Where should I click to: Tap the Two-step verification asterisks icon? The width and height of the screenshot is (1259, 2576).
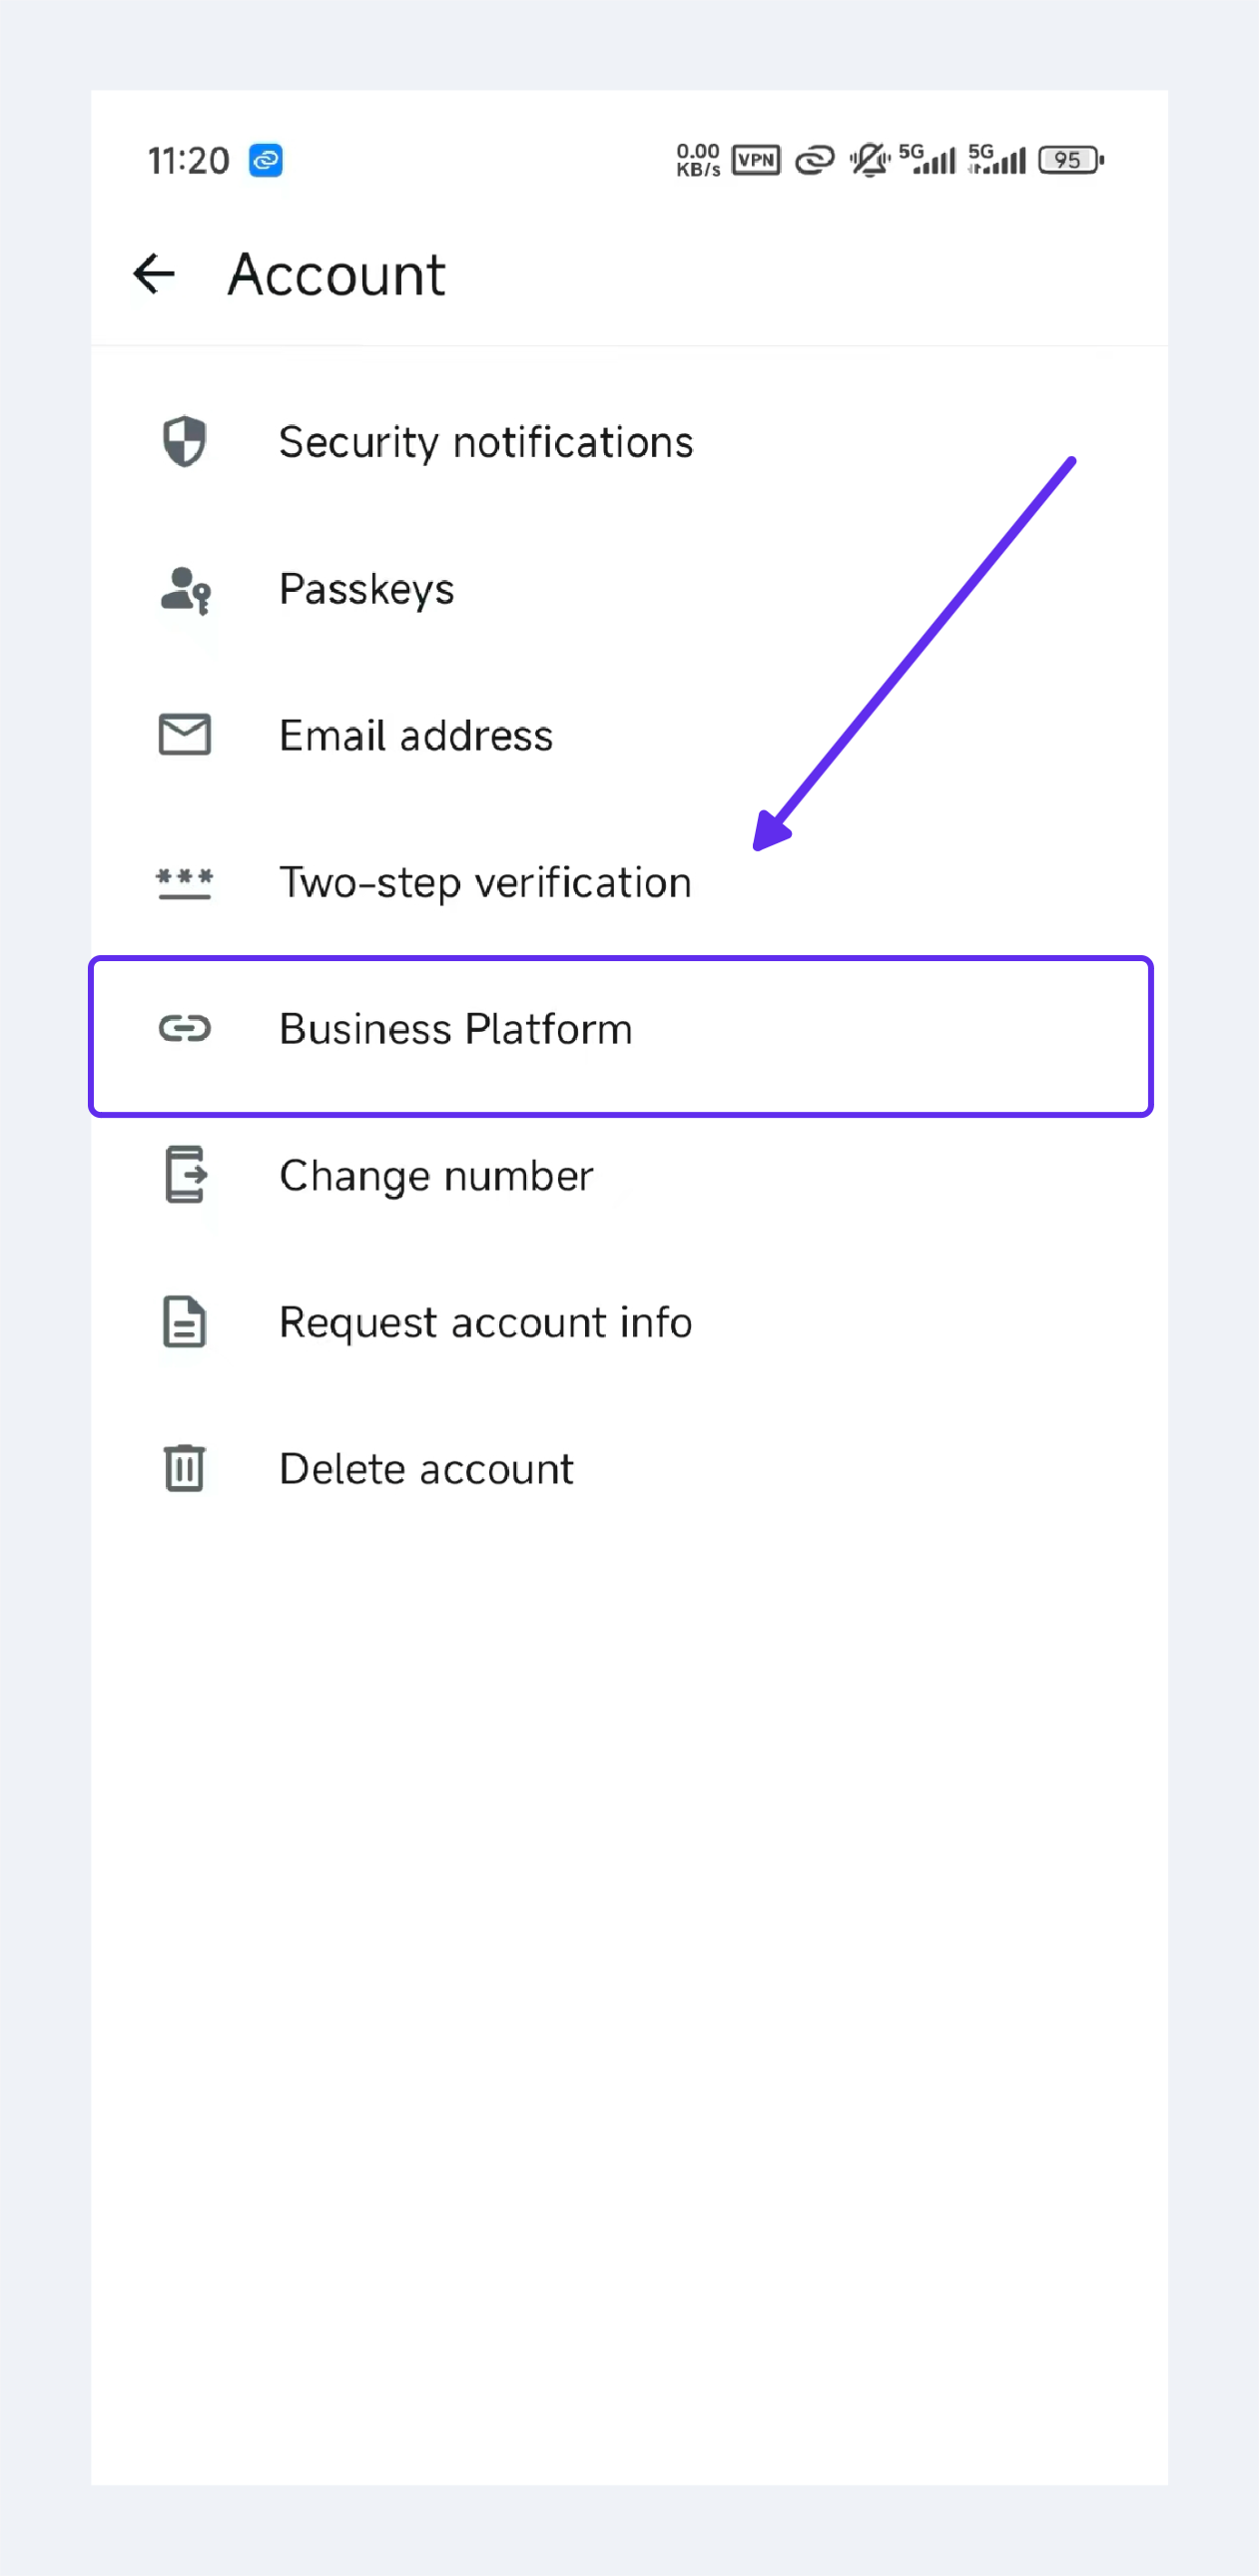(185, 882)
